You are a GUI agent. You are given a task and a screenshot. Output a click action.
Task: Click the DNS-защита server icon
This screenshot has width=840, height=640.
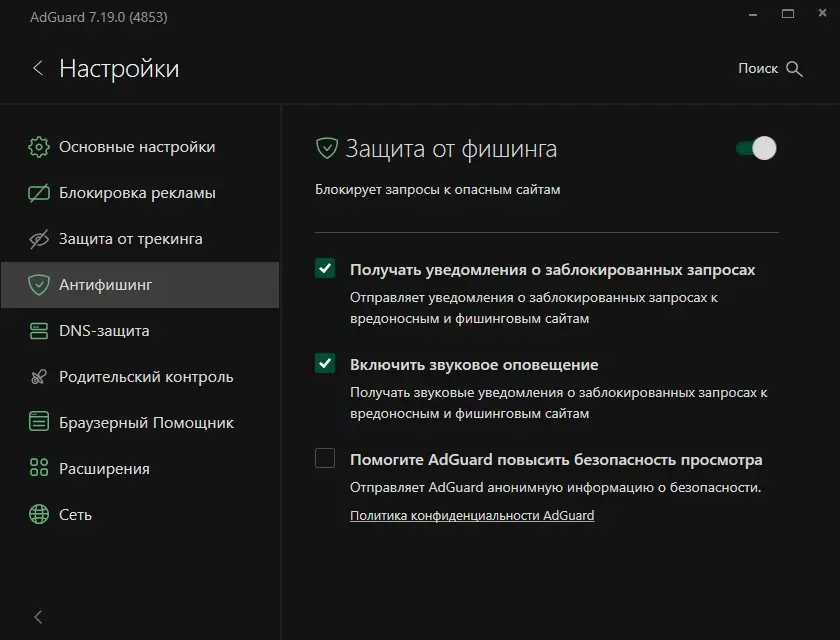coord(38,331)
